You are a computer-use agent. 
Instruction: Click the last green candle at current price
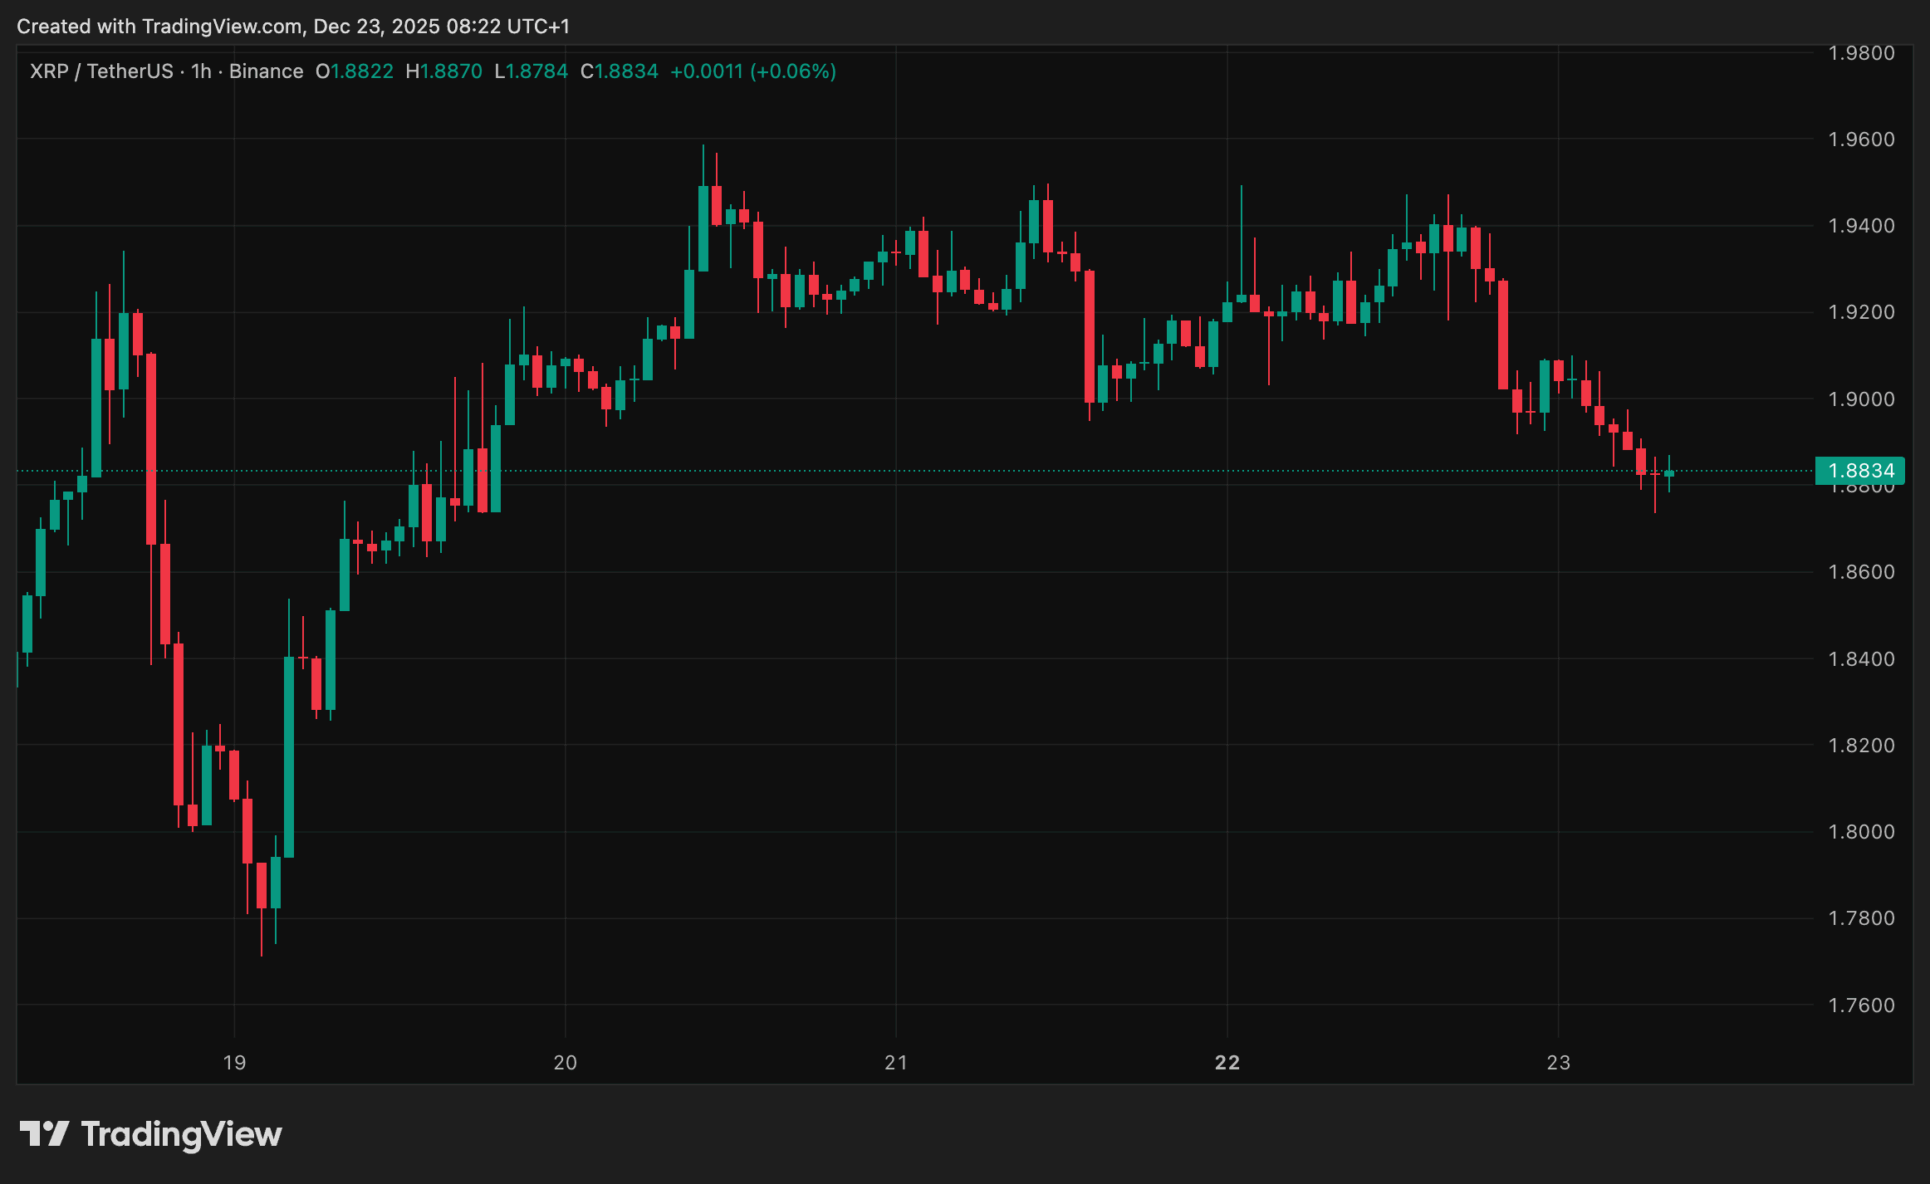tap(1669, 473)
